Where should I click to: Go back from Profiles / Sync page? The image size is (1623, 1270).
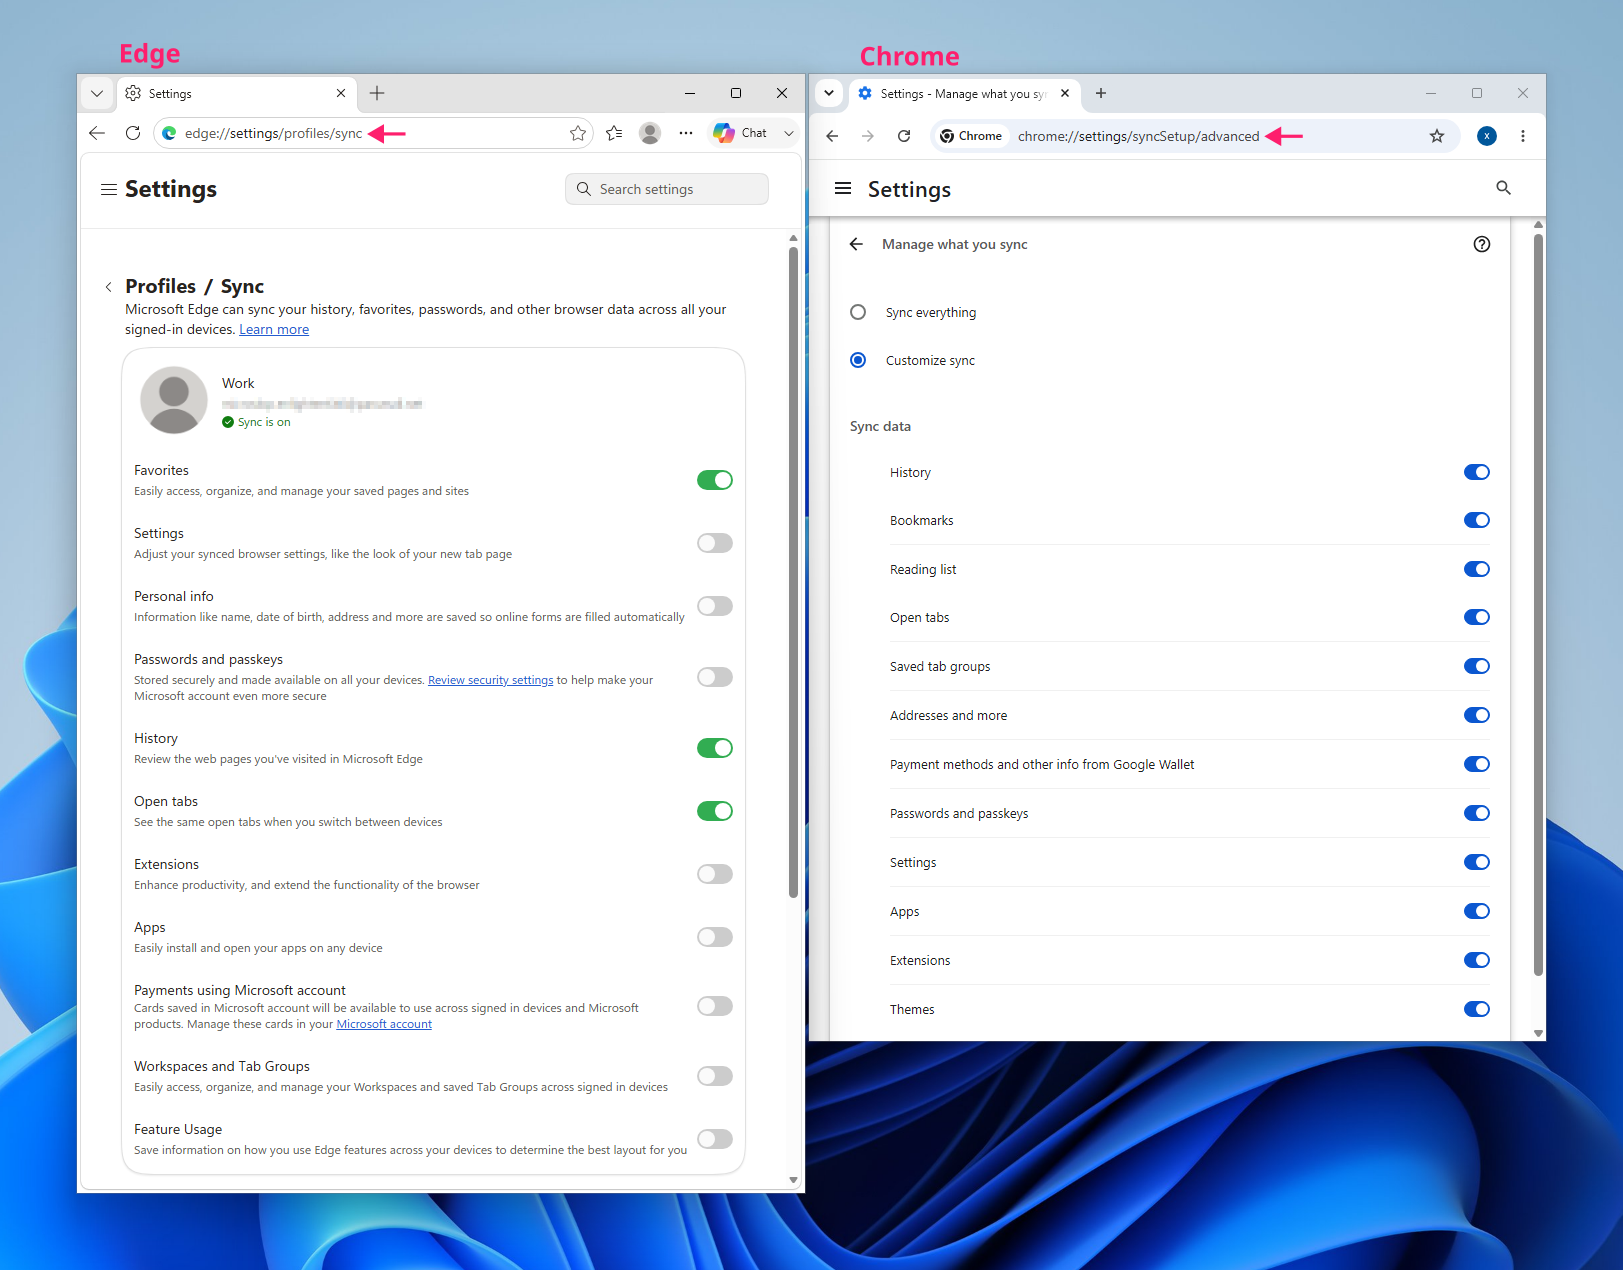pyautogui.click(x=108, y=287)
